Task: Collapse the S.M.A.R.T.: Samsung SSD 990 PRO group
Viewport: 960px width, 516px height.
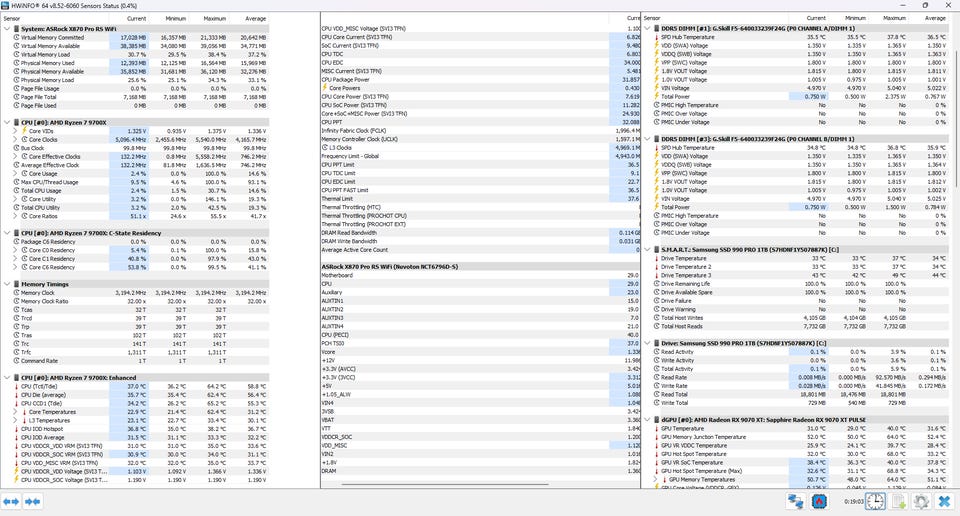Action: click(647, 250)
